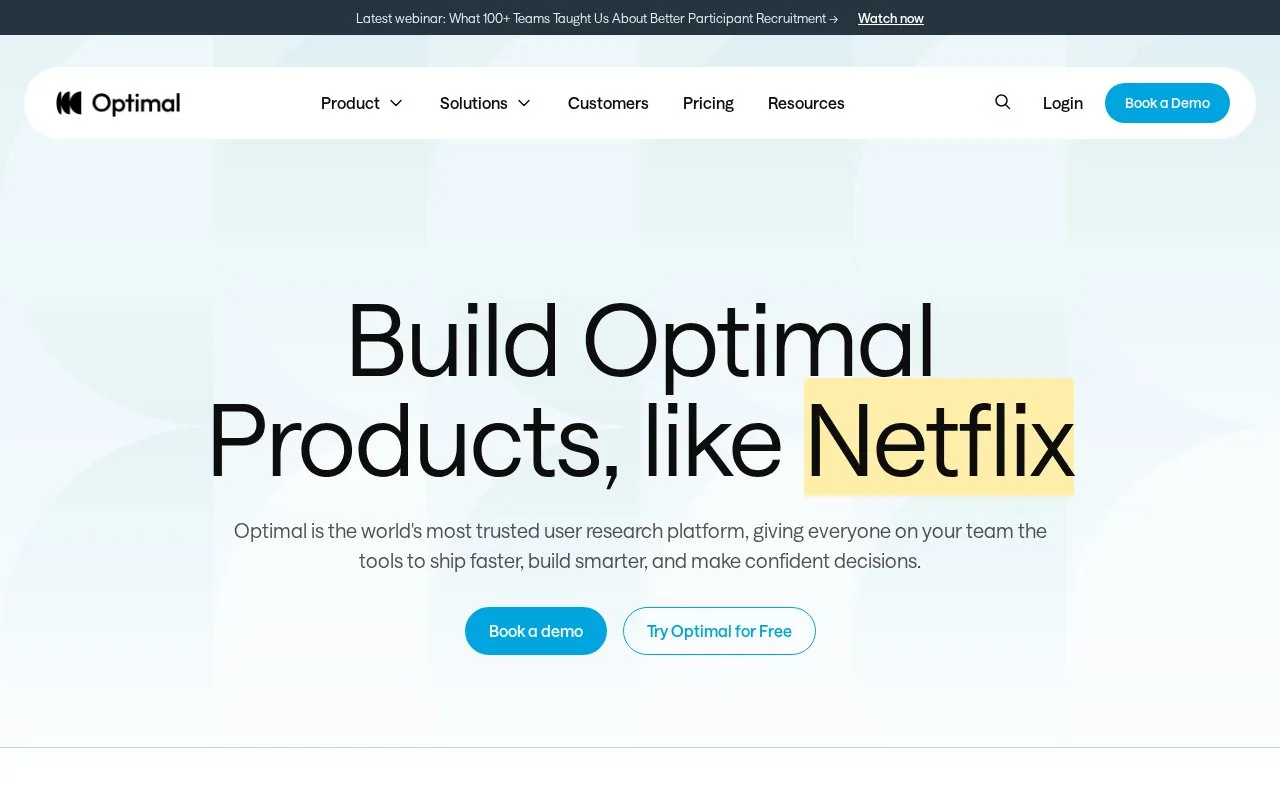Open the Pricing page
Image resolution: width=1280 pixels, height=800 pixels.
(x=708, y=103)
